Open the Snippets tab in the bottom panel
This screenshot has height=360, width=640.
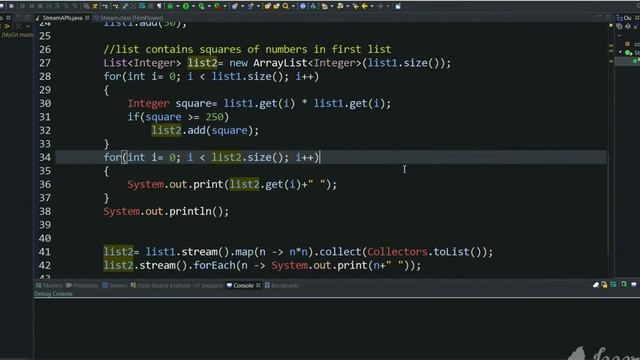[x=209, y=285]
